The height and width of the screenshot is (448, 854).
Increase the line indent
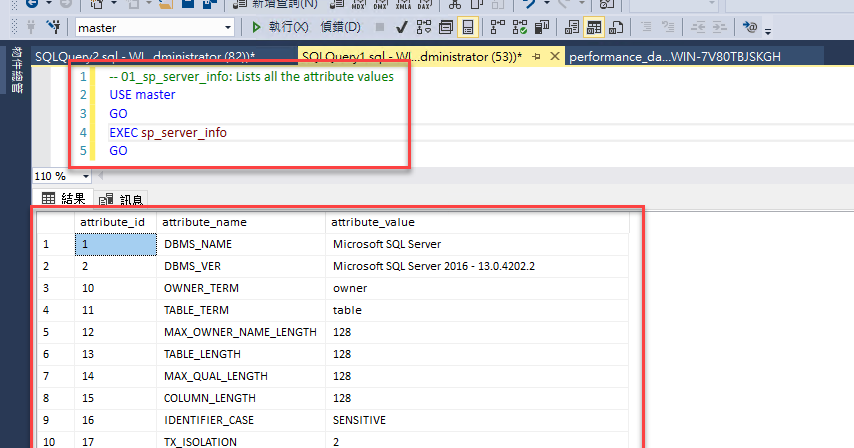point(719,27)
